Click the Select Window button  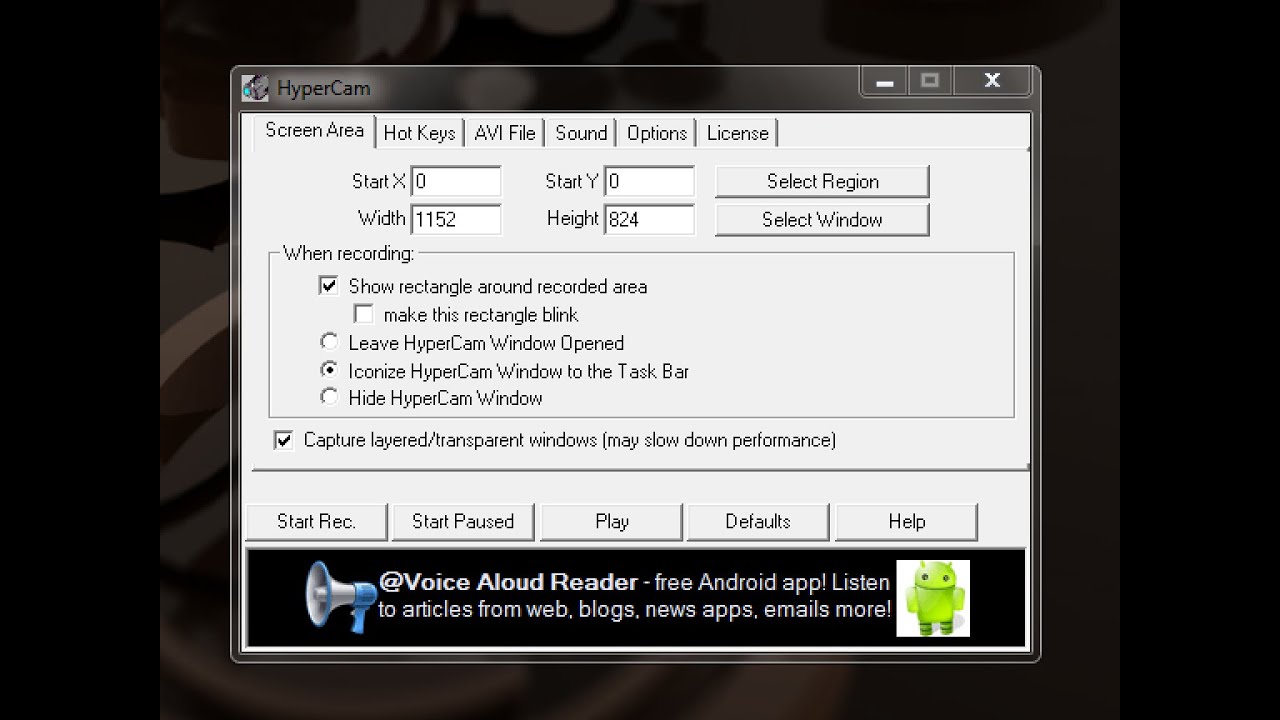tap(822, 219)
